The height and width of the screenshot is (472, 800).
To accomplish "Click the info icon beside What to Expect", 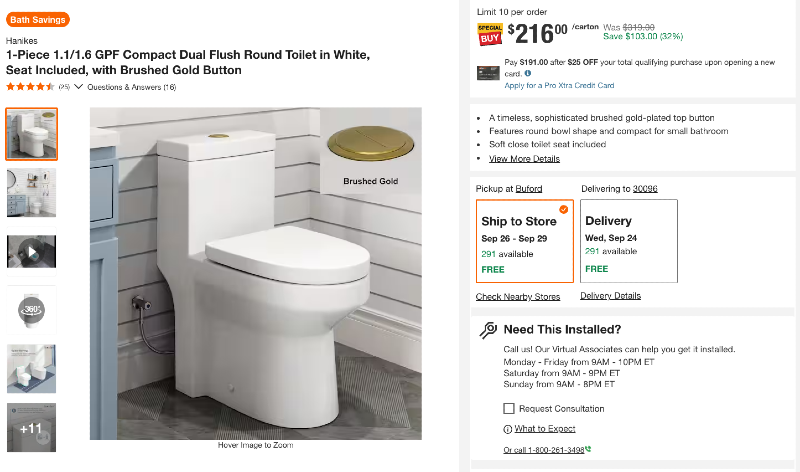I will click(x=508, y=430).
